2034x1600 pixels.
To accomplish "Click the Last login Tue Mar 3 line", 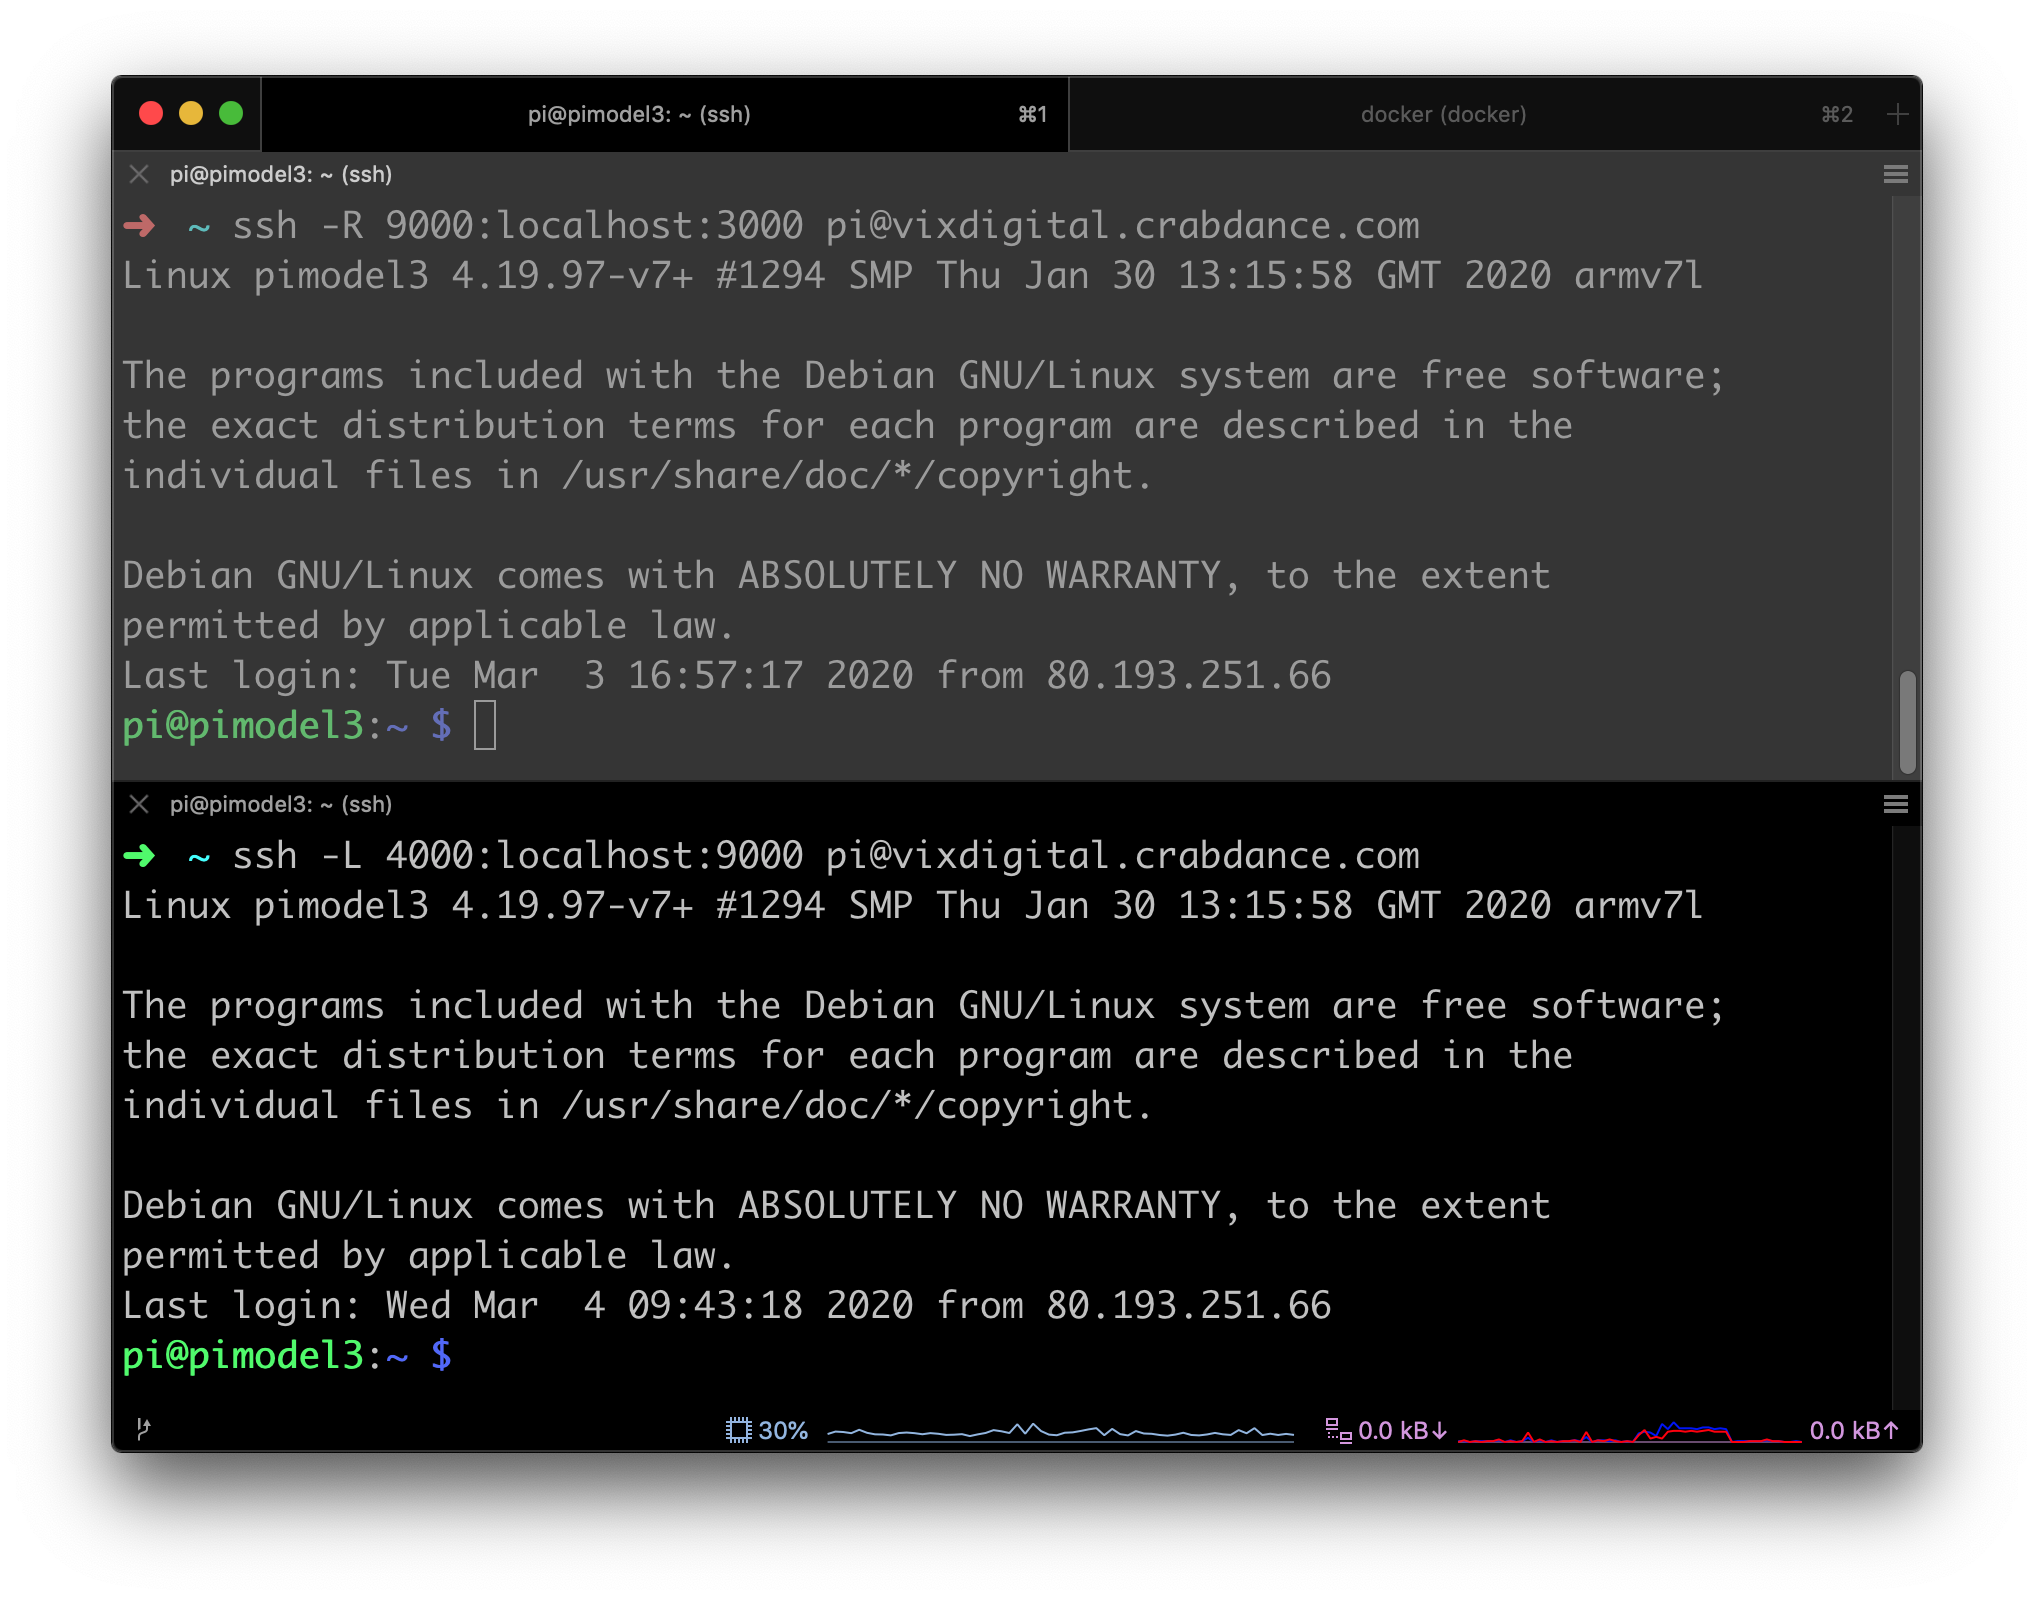I will coord(727,676).
